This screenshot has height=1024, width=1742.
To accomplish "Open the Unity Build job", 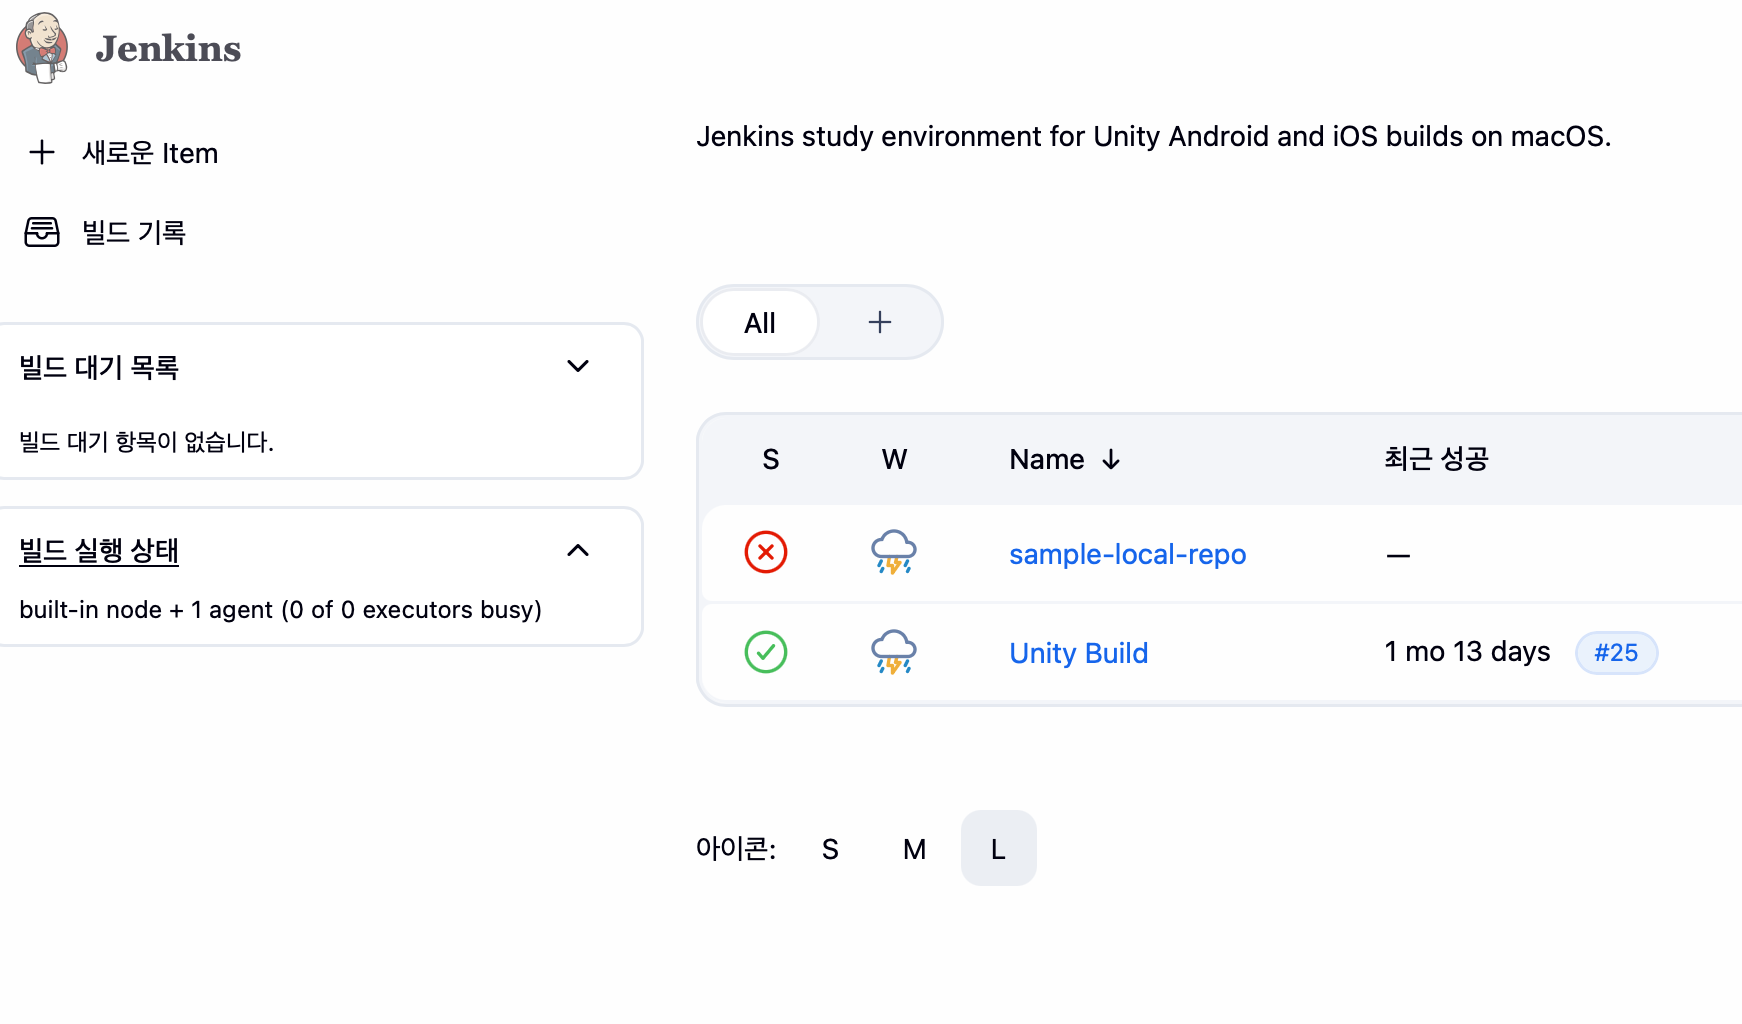I will point(1078,653).
